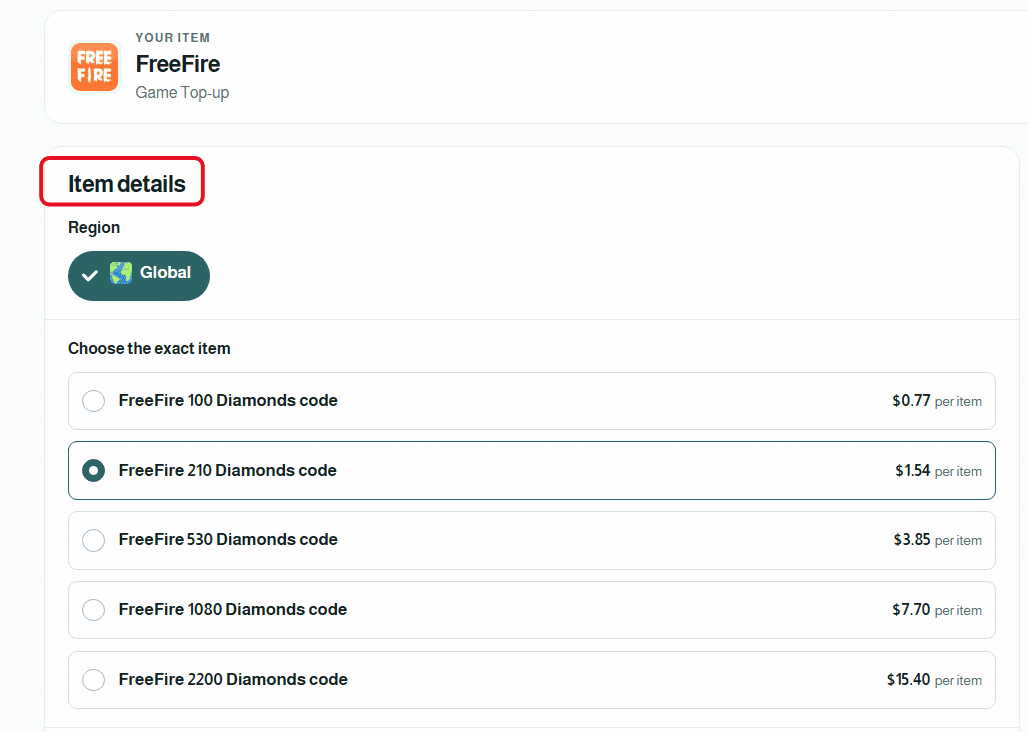Click the globe icon in Global chip
This screenshot has width=1028, height=732.
coord(121,273)
